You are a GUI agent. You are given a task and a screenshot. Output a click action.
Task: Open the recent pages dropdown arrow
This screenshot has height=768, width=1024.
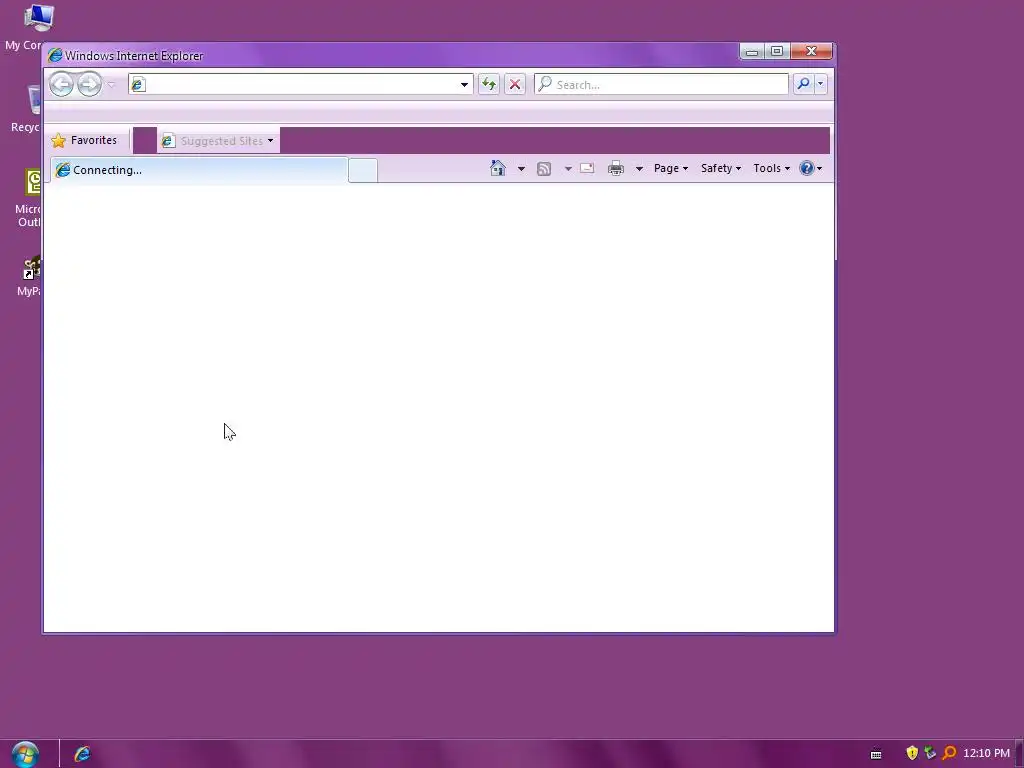112,85
